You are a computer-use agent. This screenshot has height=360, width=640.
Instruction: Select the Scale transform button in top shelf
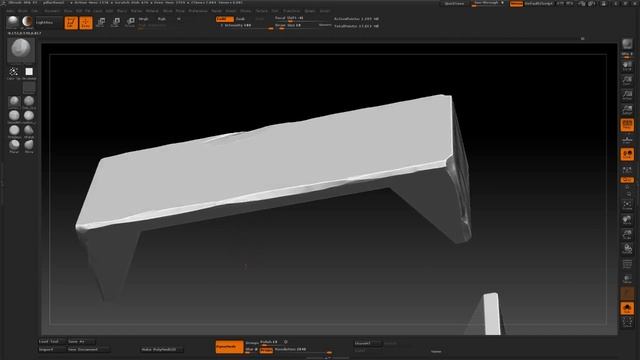(116, 22)
